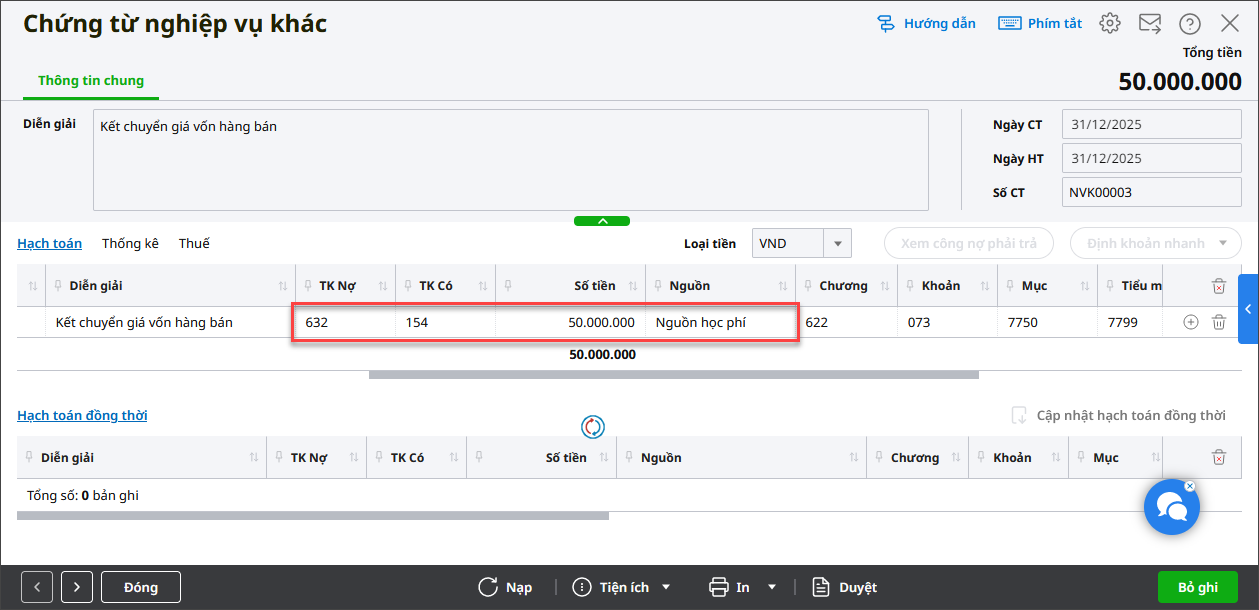Click the TK Nợ cell 632

click(x=346, y=322)
